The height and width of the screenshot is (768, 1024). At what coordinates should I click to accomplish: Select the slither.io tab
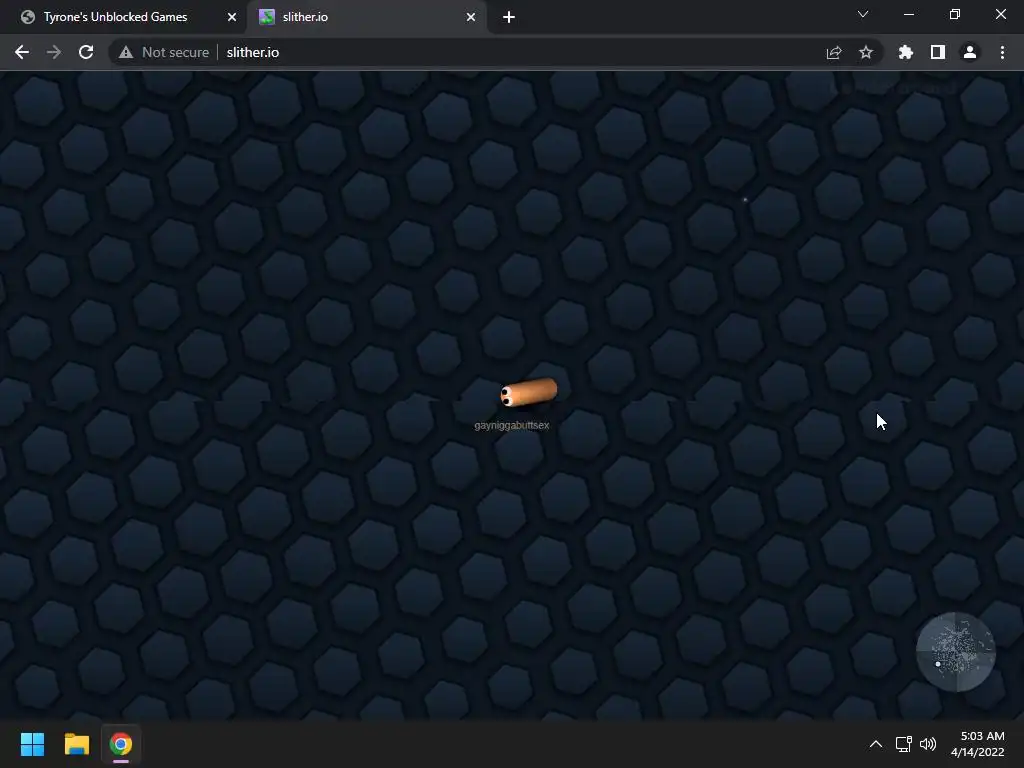point(368,17)
